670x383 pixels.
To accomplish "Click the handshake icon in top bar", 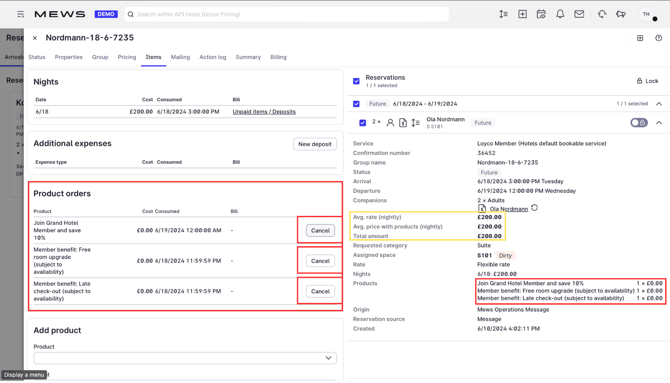I will pos(621,14).
